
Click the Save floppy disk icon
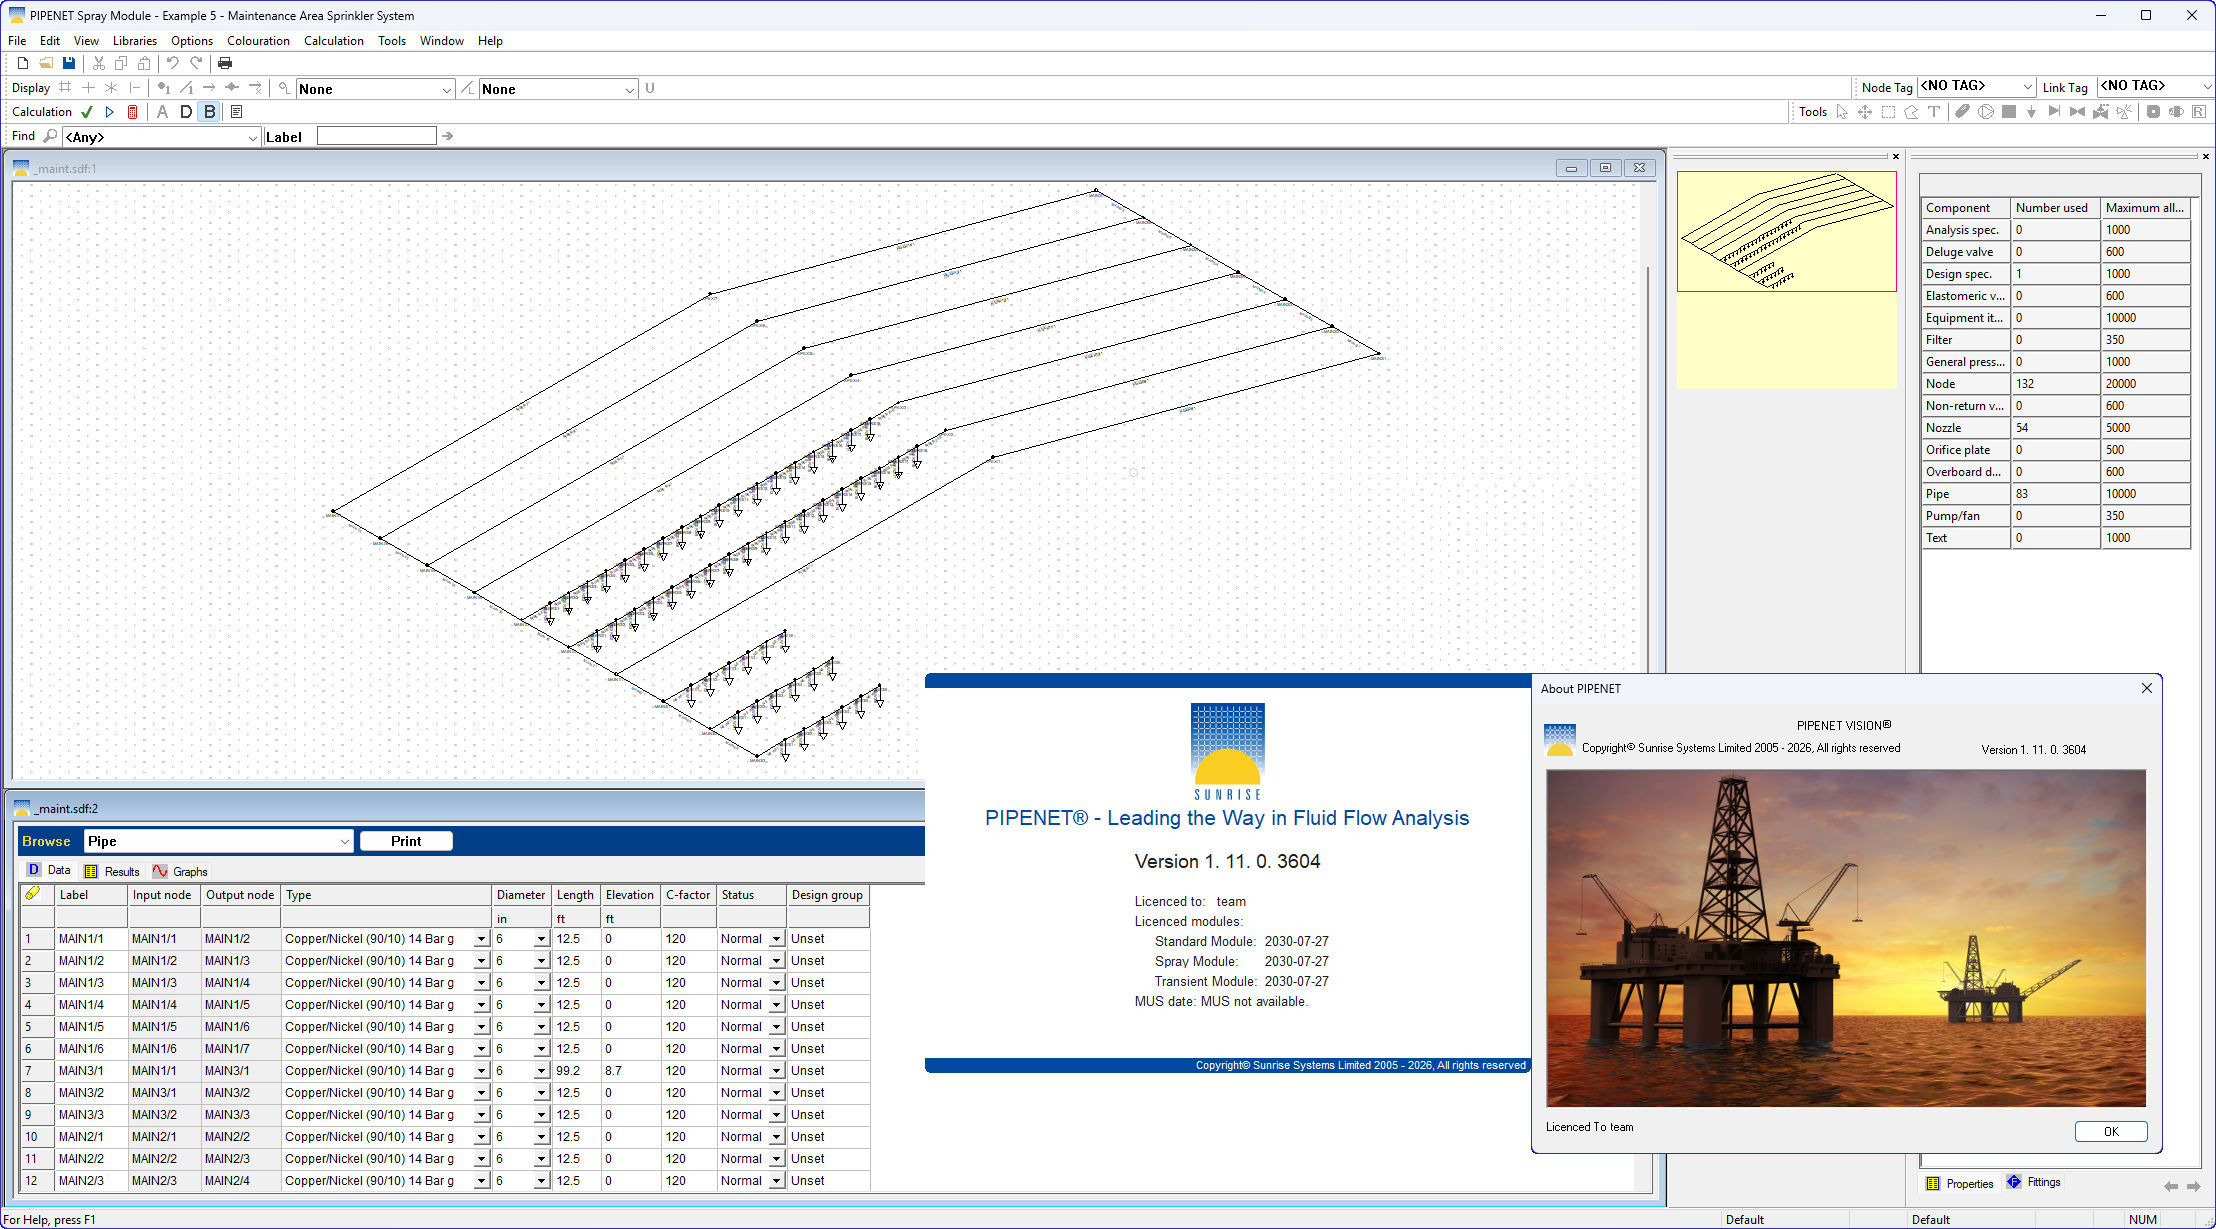coord(69,63)
